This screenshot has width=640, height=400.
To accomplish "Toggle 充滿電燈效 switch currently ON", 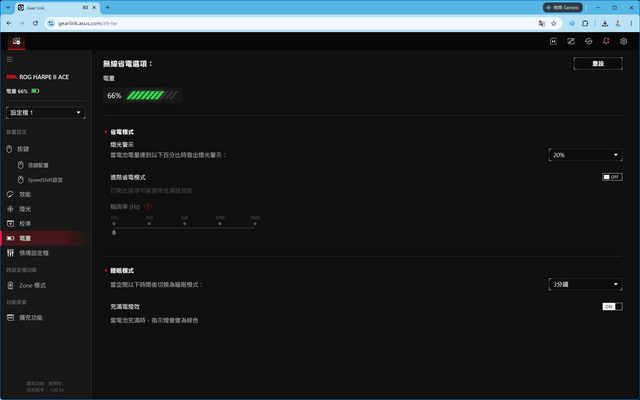I will [612, 307].
